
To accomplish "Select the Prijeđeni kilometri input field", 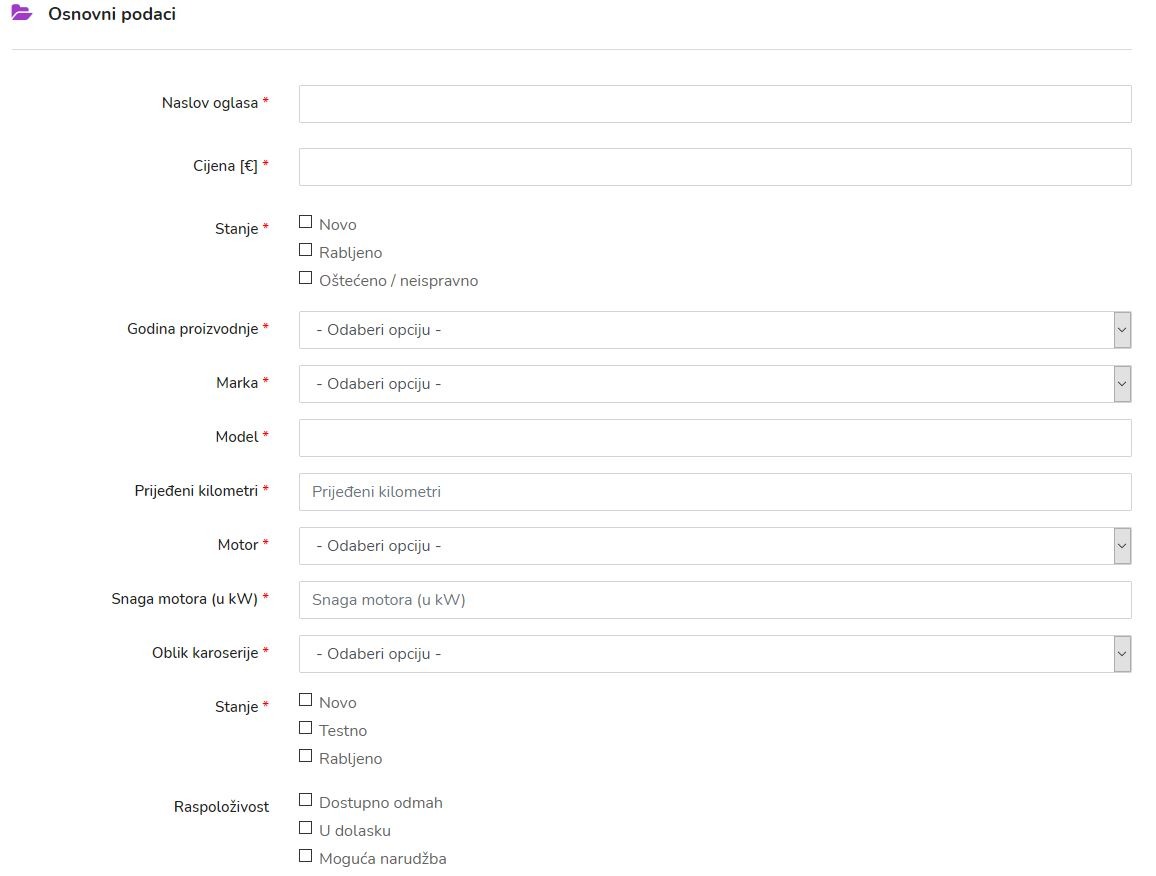I will [714, 492].
